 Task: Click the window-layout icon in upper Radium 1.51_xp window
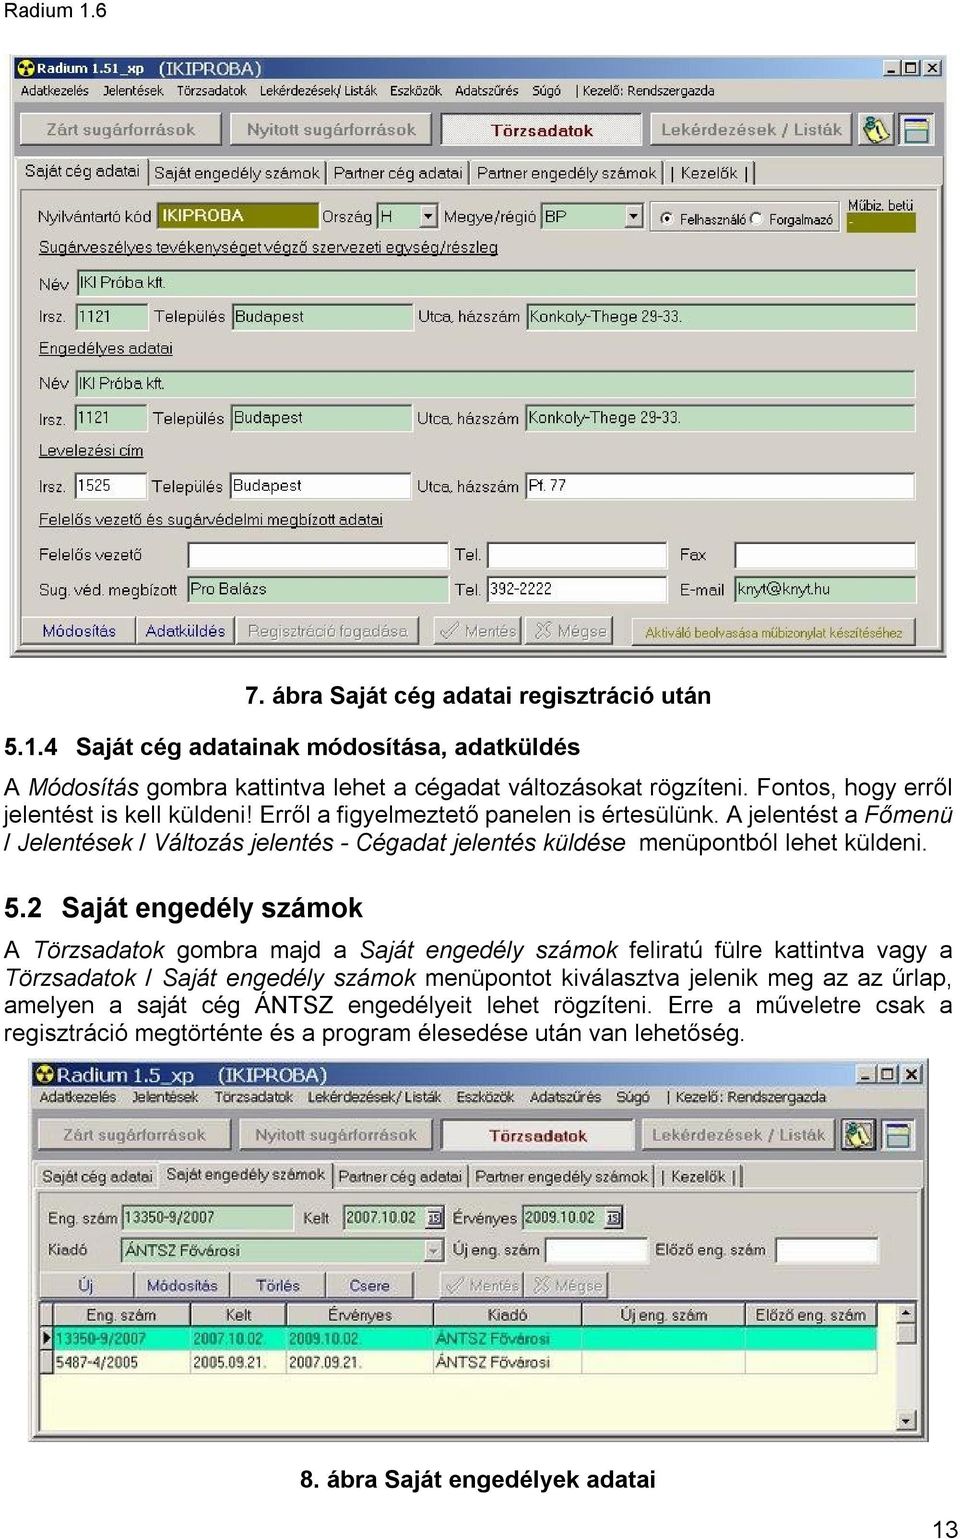915,130
